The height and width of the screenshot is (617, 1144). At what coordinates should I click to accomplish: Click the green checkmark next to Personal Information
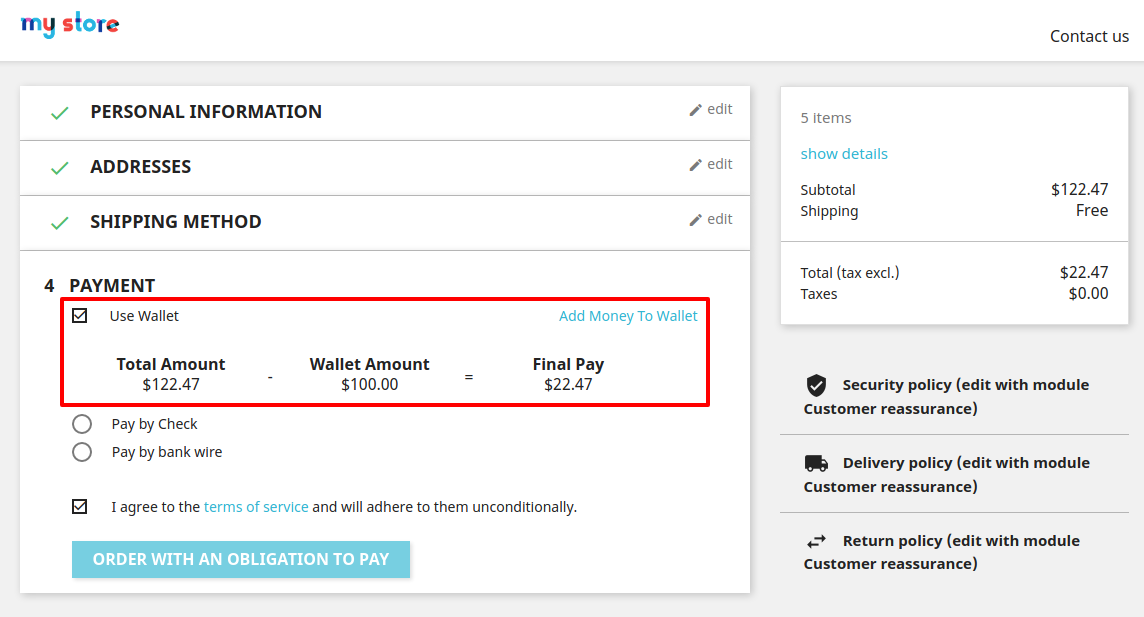[x=59, y=112]
